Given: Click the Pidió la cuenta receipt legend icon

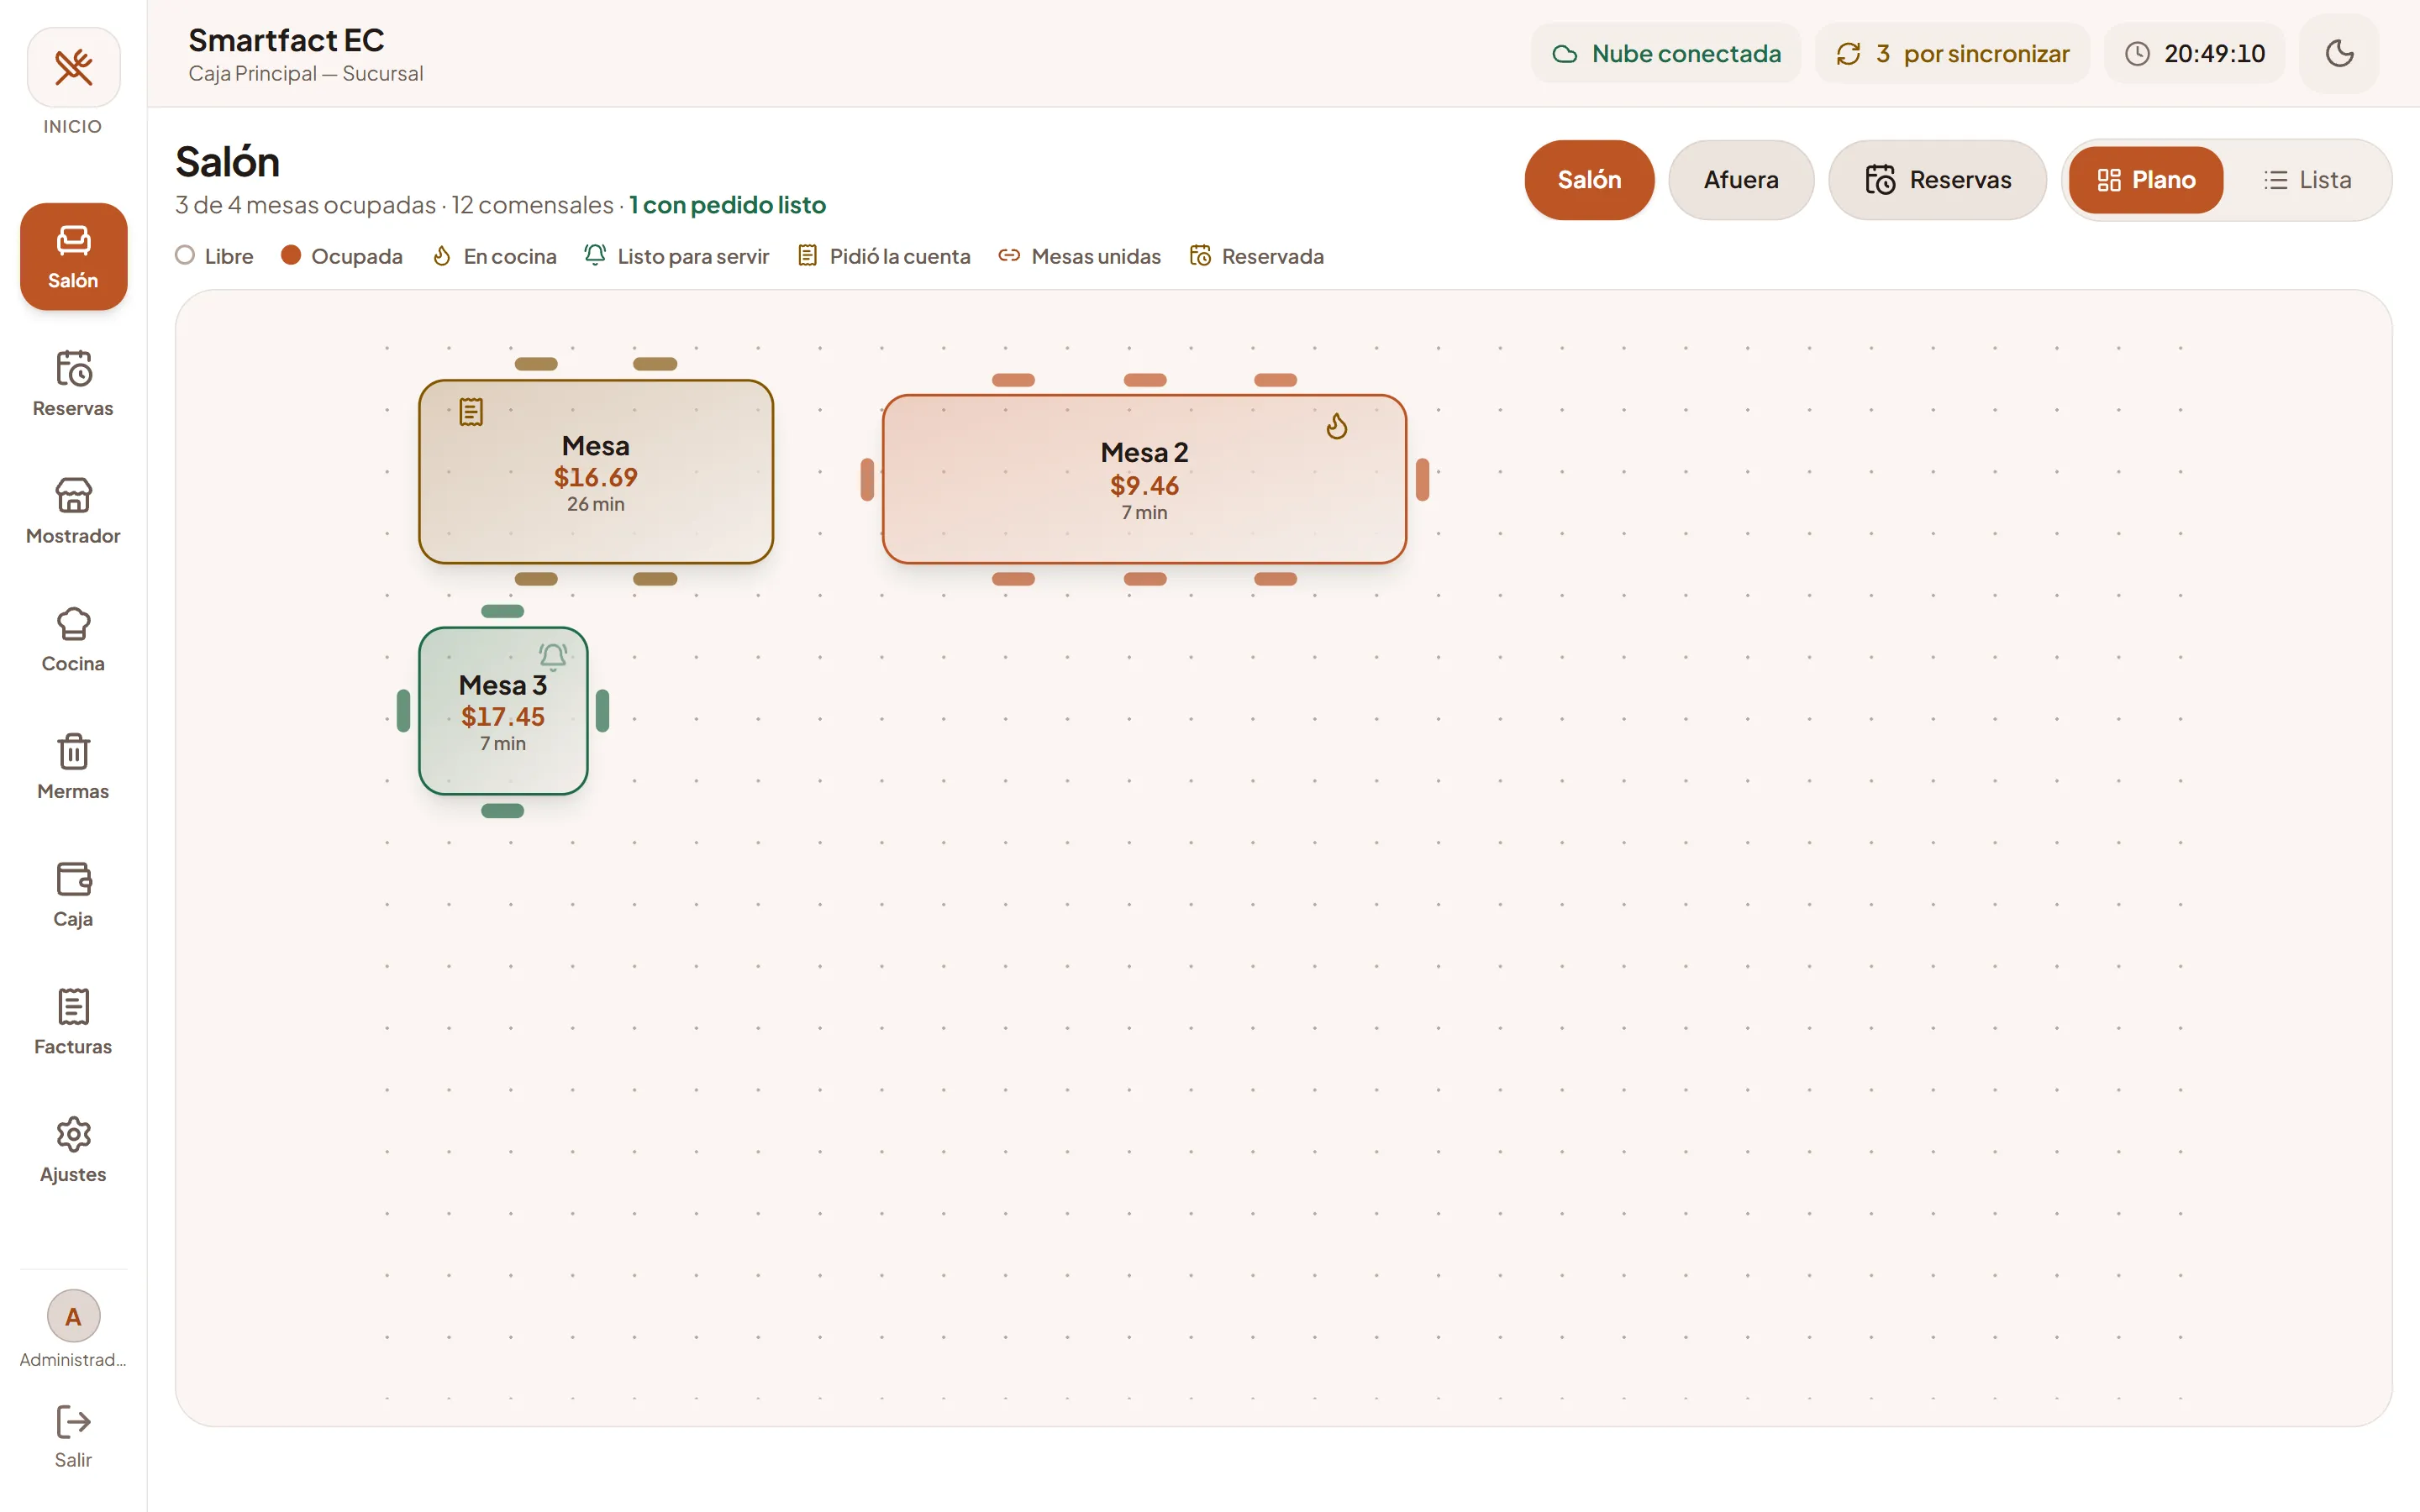Looking at the screenshot, I should pyautogui.click(x=807, y=256).
